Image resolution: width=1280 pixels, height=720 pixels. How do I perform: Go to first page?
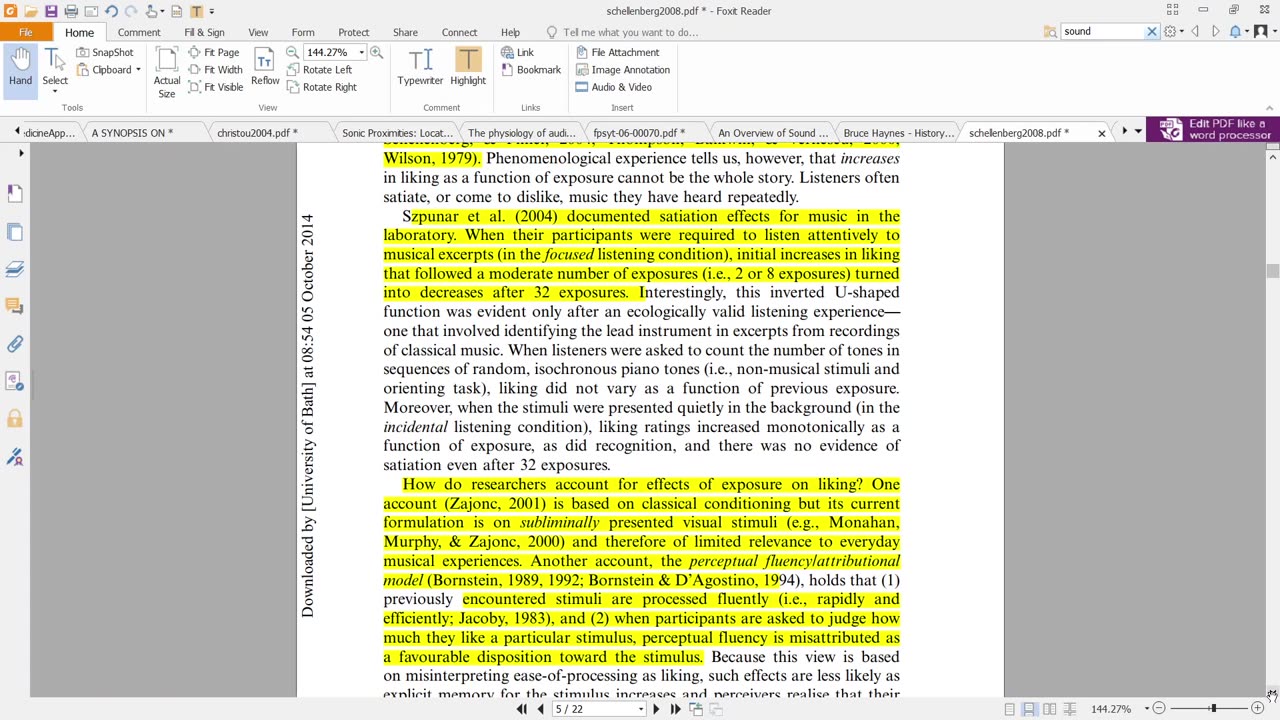click(521, 709)
